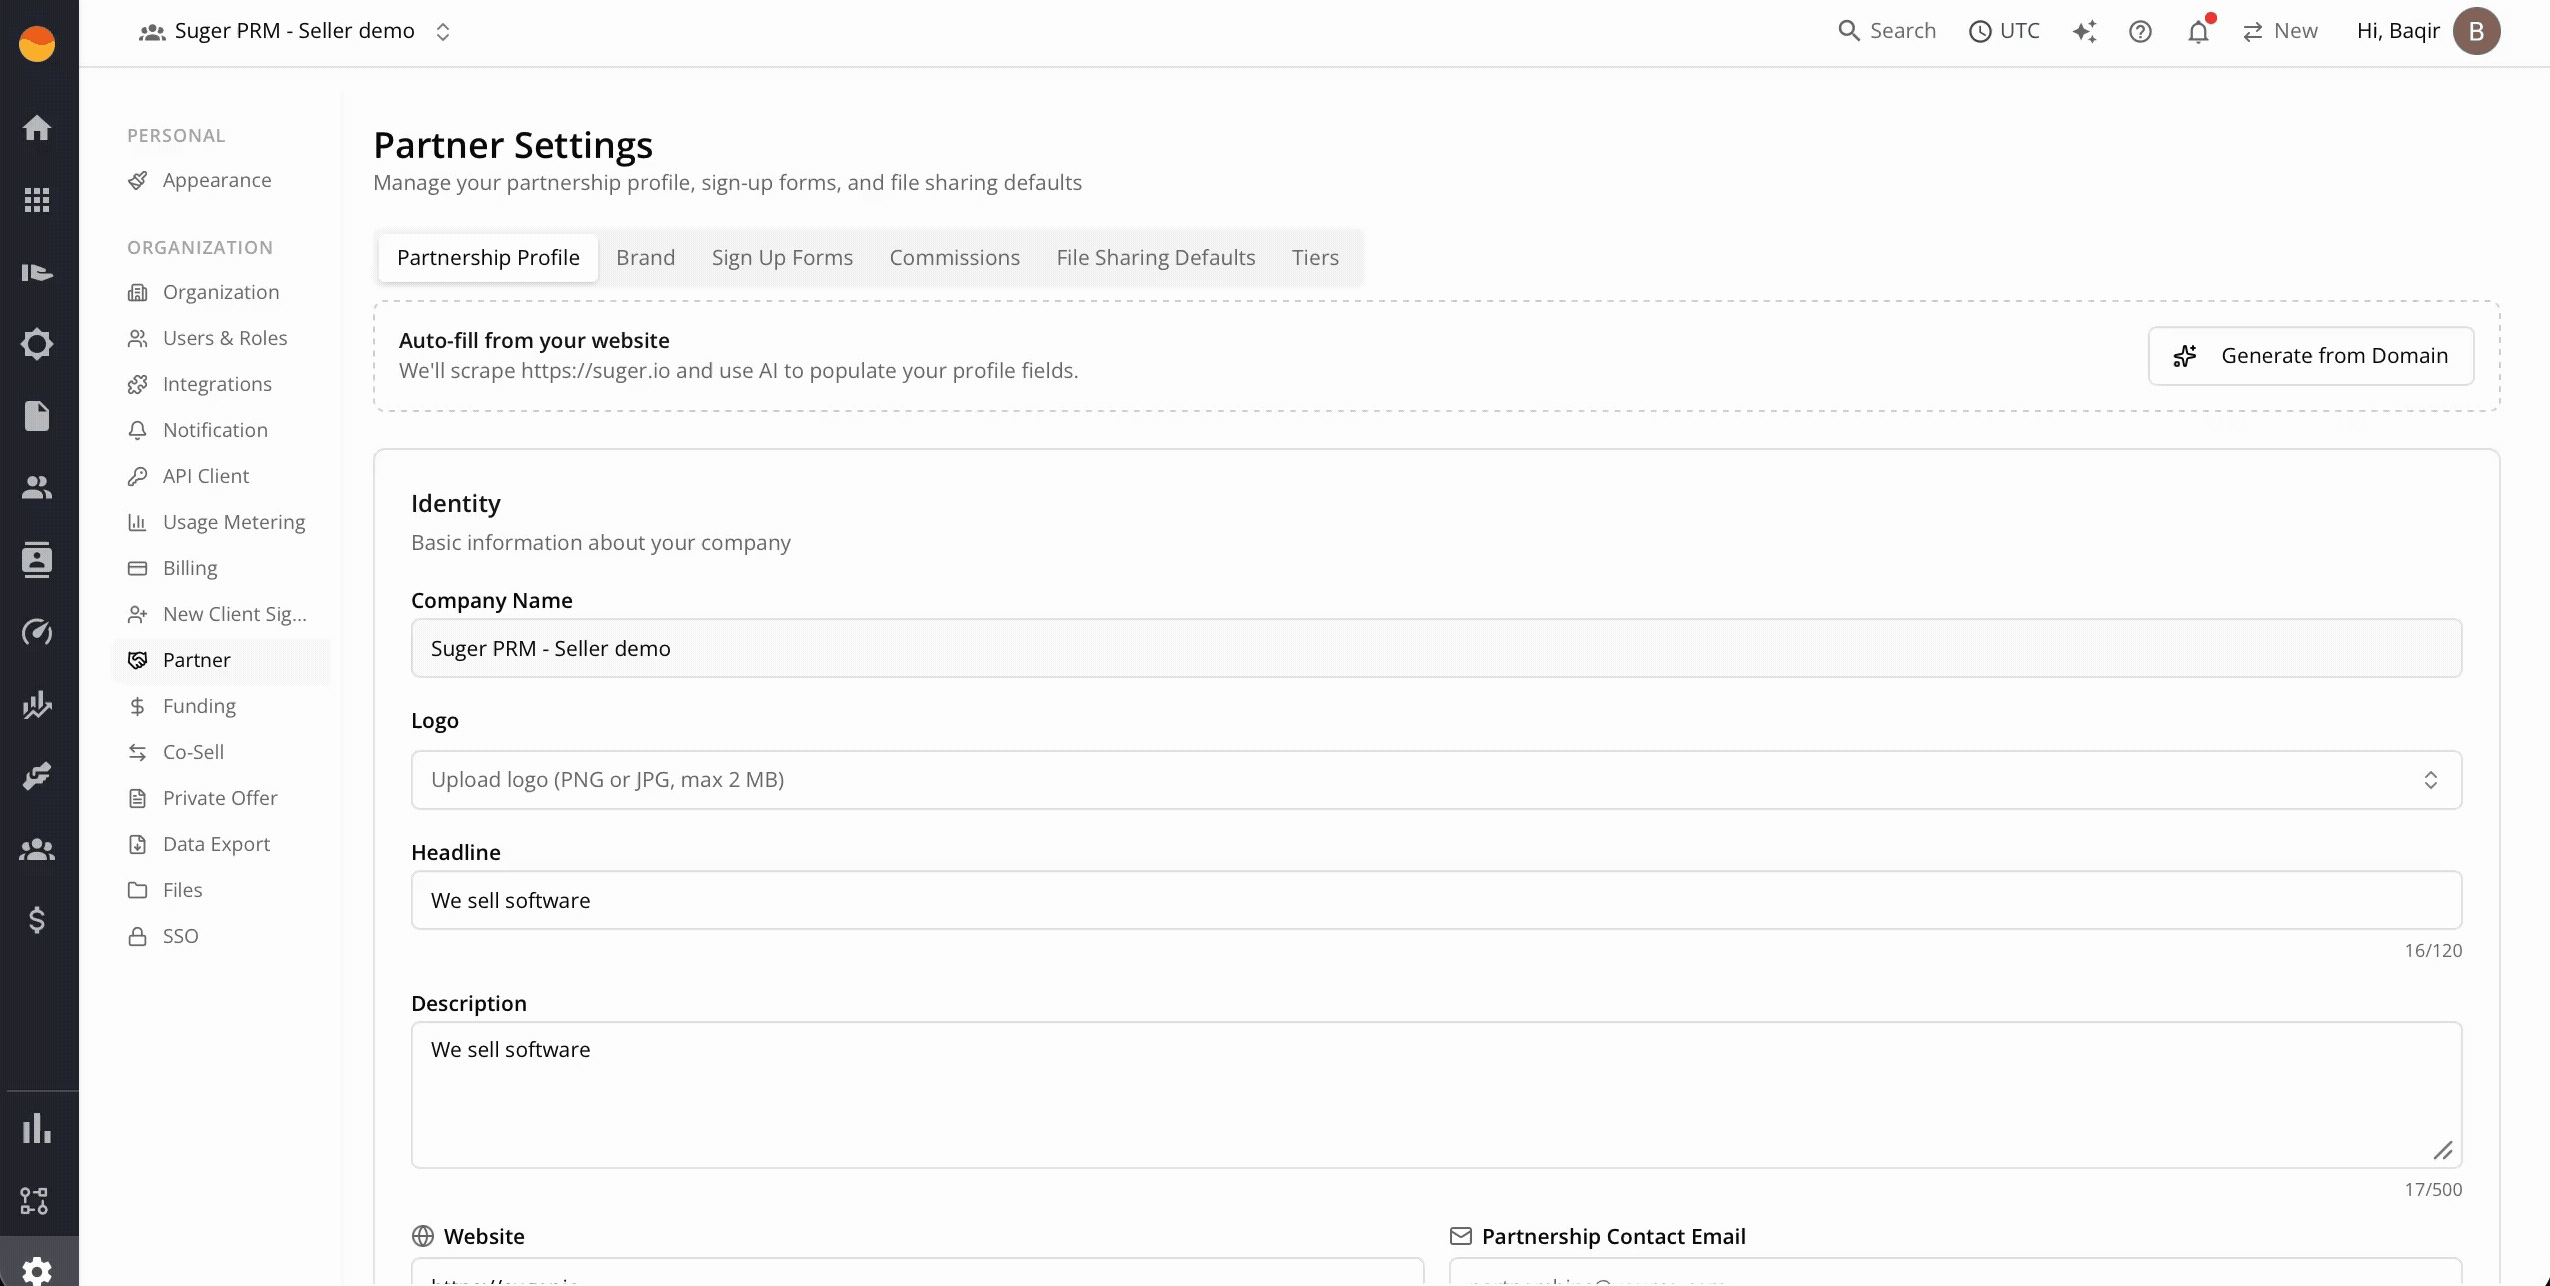Switch to the Brand tab
This screenshot has width=2550, height=1286.
tap(645, 258)
